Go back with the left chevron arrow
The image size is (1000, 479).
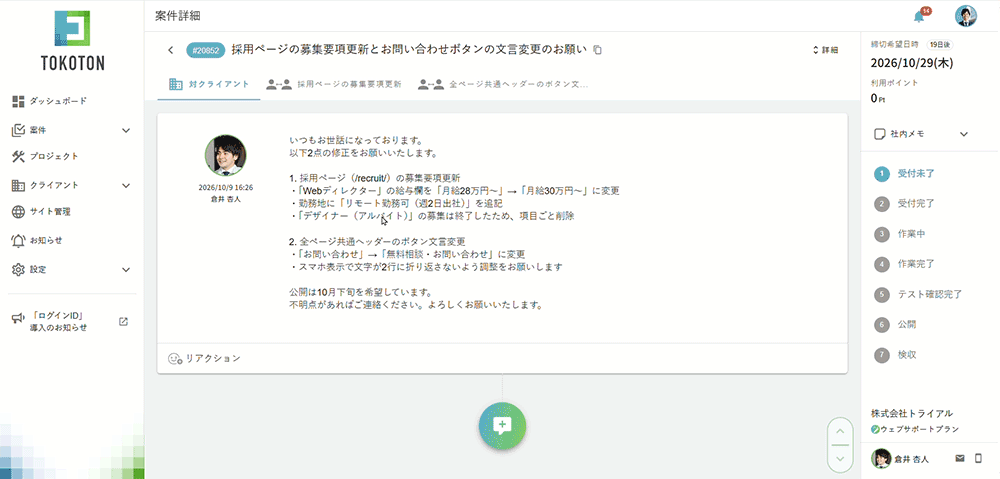[x=170, y=50]
